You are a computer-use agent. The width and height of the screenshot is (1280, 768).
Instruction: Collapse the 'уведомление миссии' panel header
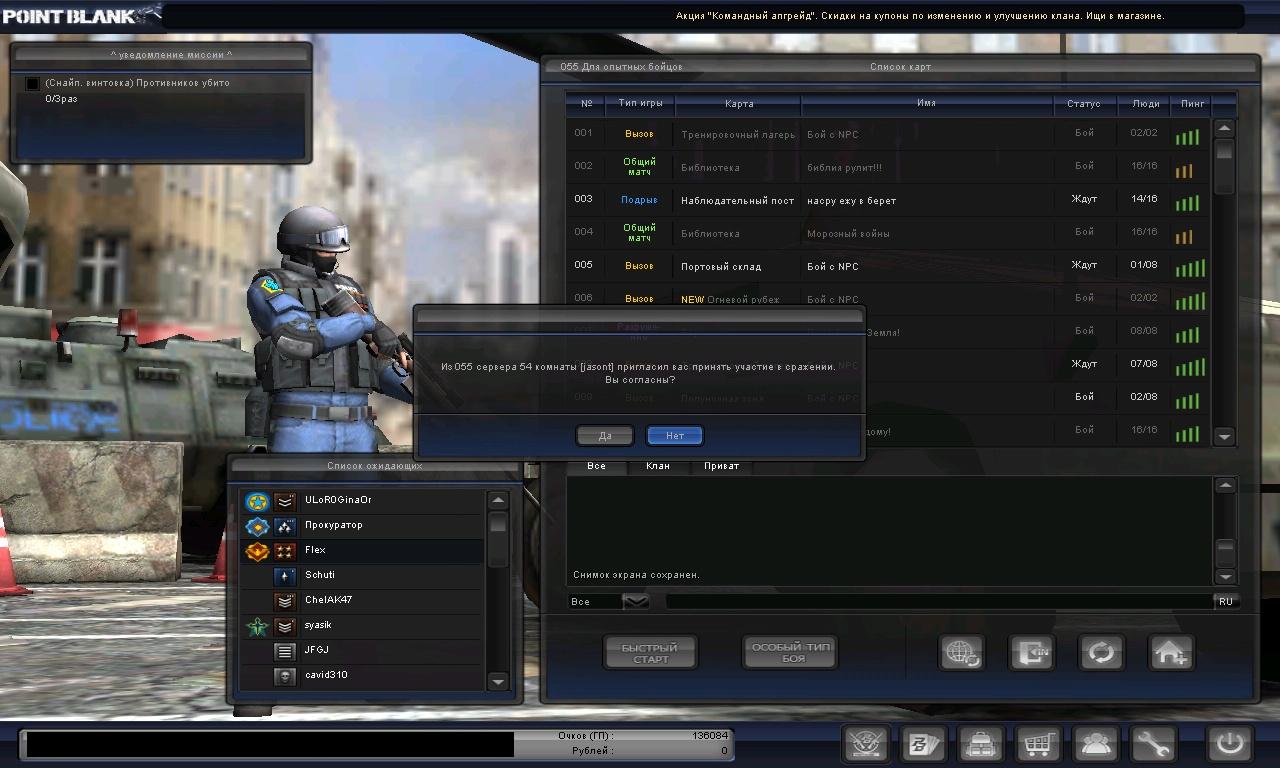pyautogui.click(x=161, y=55)
